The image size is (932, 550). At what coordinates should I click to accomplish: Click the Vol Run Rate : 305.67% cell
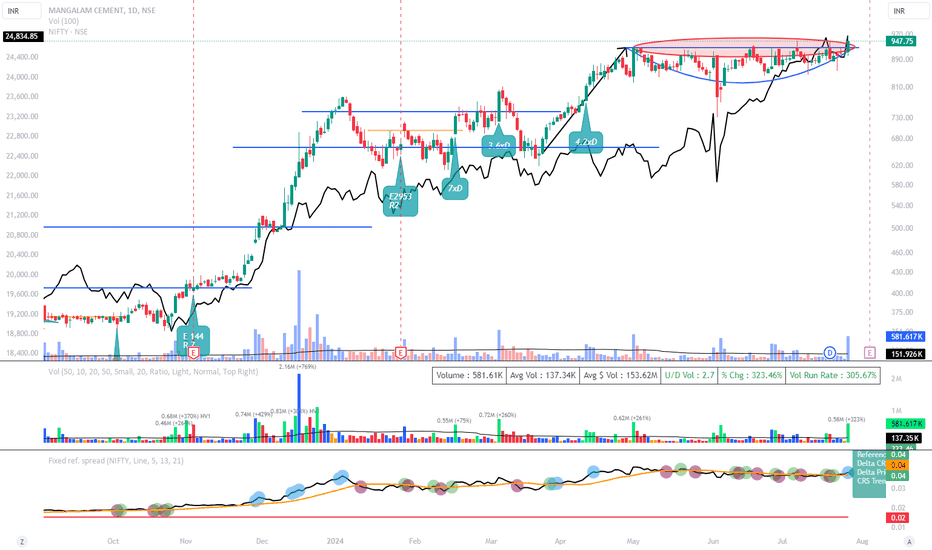point(833,376)
